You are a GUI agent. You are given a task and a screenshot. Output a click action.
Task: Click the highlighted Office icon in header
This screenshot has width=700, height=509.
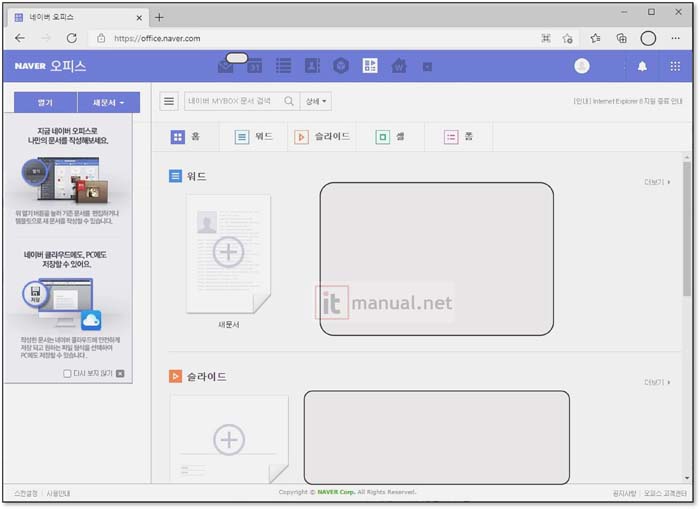point(370,66)
